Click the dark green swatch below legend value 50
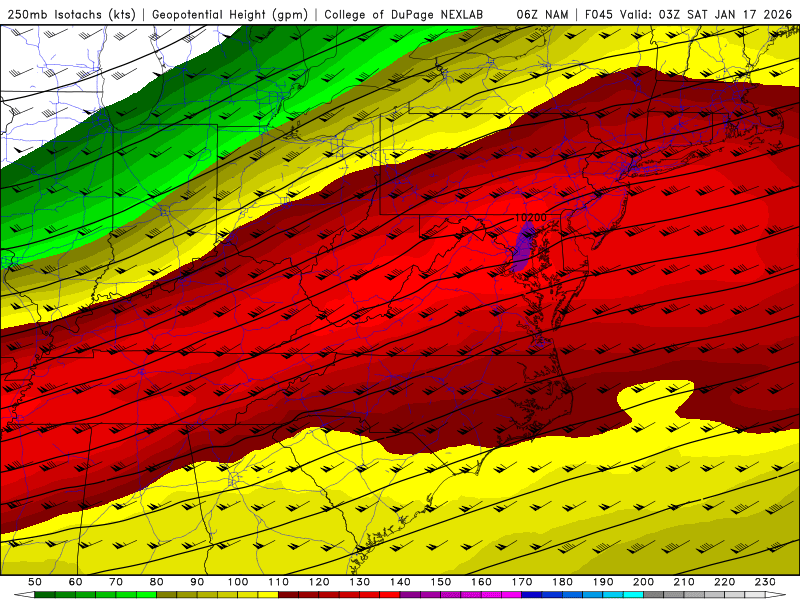This screenshot has width=800, height=600. [x=45, y=595]
